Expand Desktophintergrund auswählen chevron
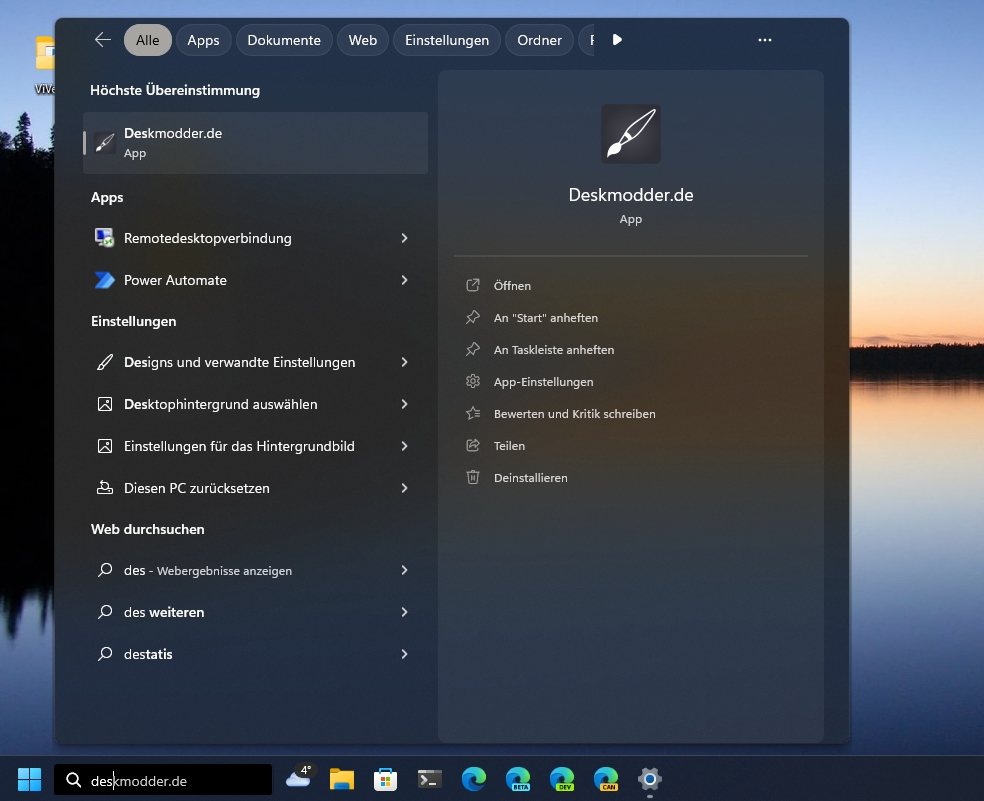 (x=405, y=404)
